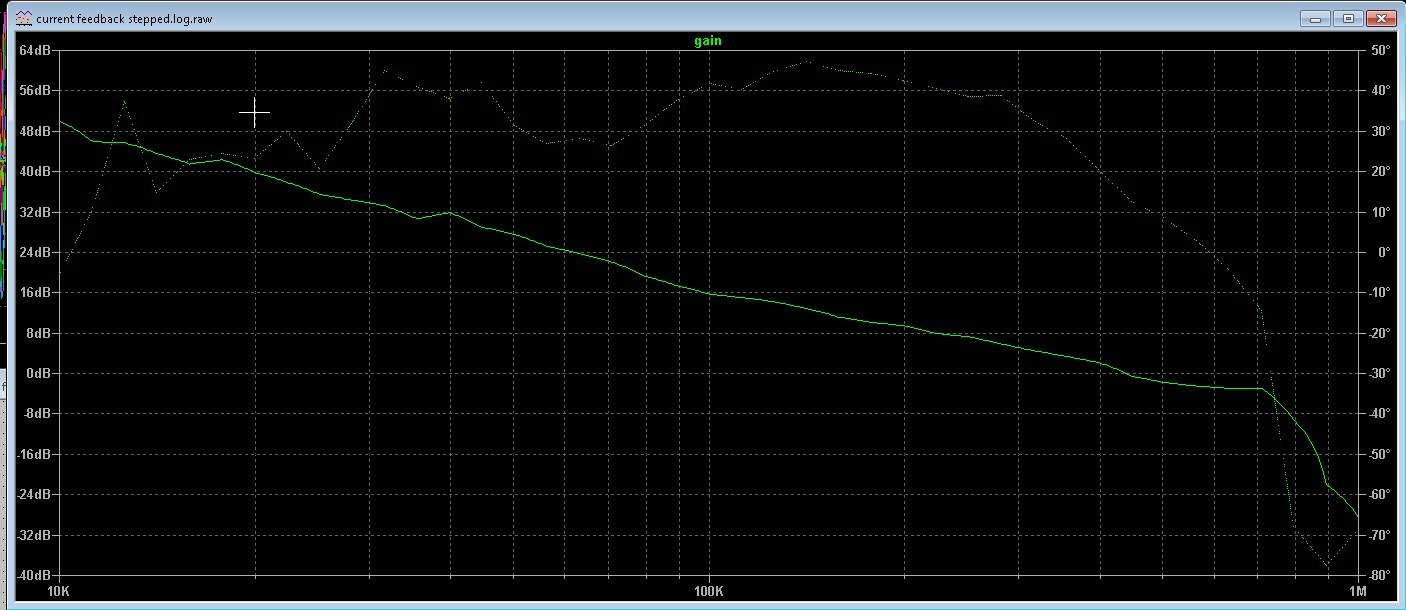
Task: Minimize the current feedback stepped.log.raw window
Action: click(1315, 18)
